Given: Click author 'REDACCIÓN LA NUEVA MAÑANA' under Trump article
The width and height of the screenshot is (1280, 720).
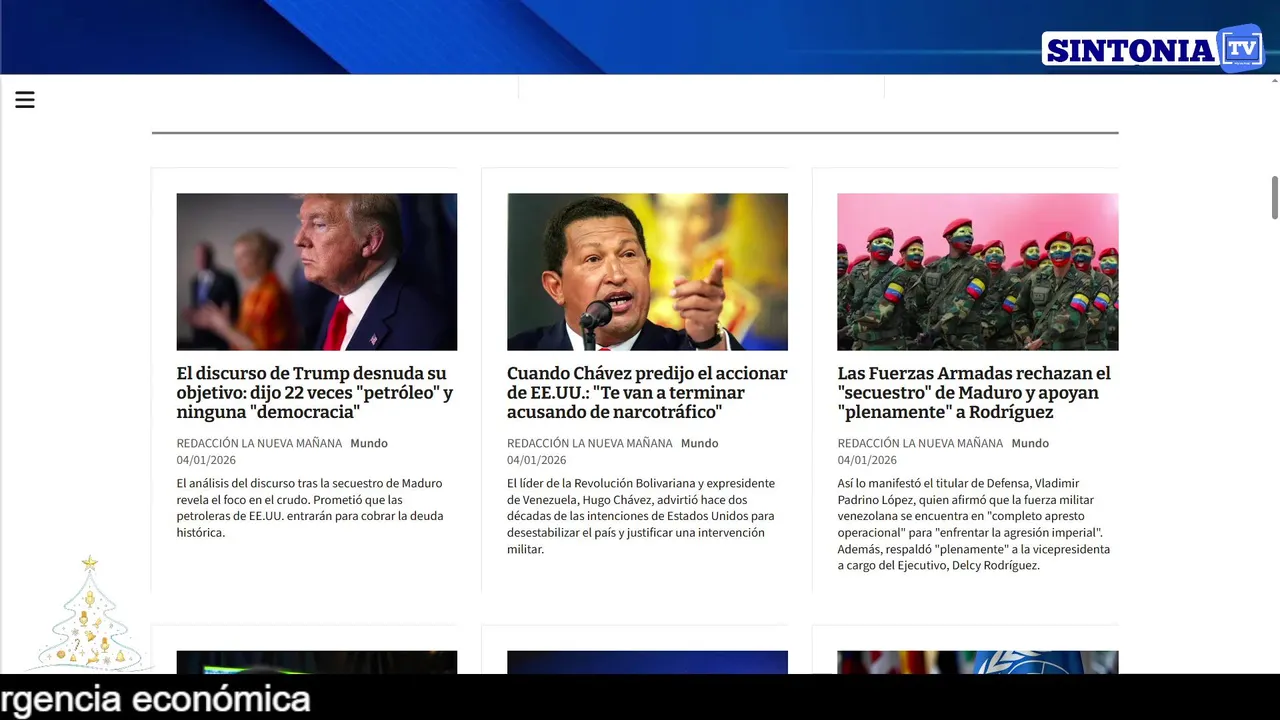Looking at the screenshot, I should (259, 443).
